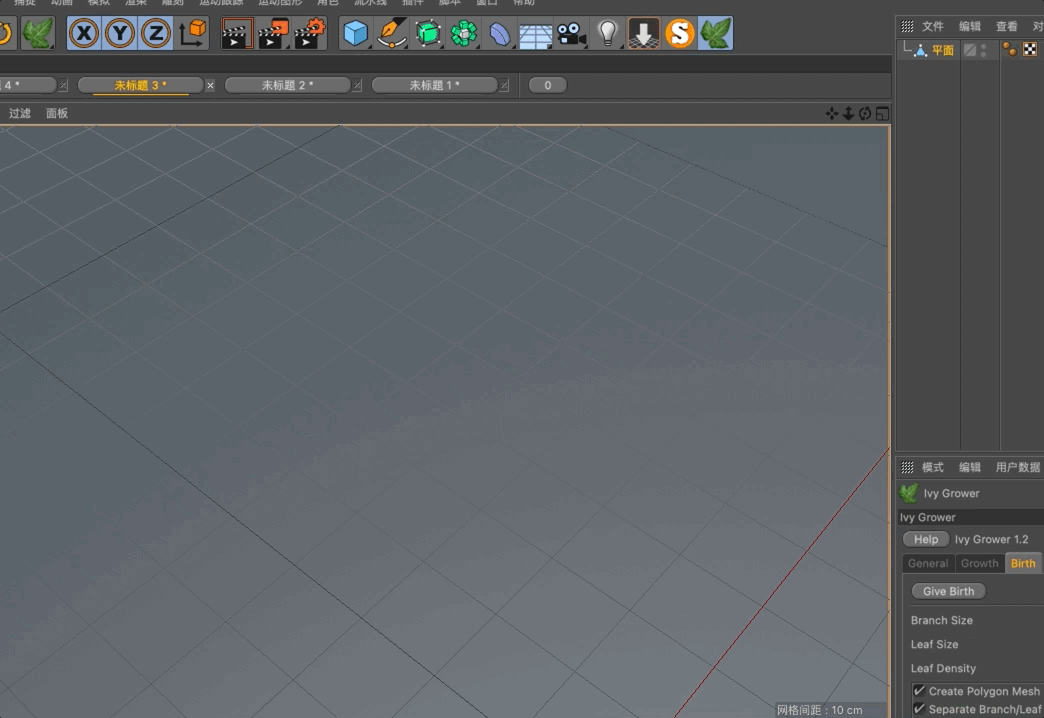The width and height of the screenshot is (1044, 718).
Task: Click the Render View clapperboard icon
Action: pos(236,33)
